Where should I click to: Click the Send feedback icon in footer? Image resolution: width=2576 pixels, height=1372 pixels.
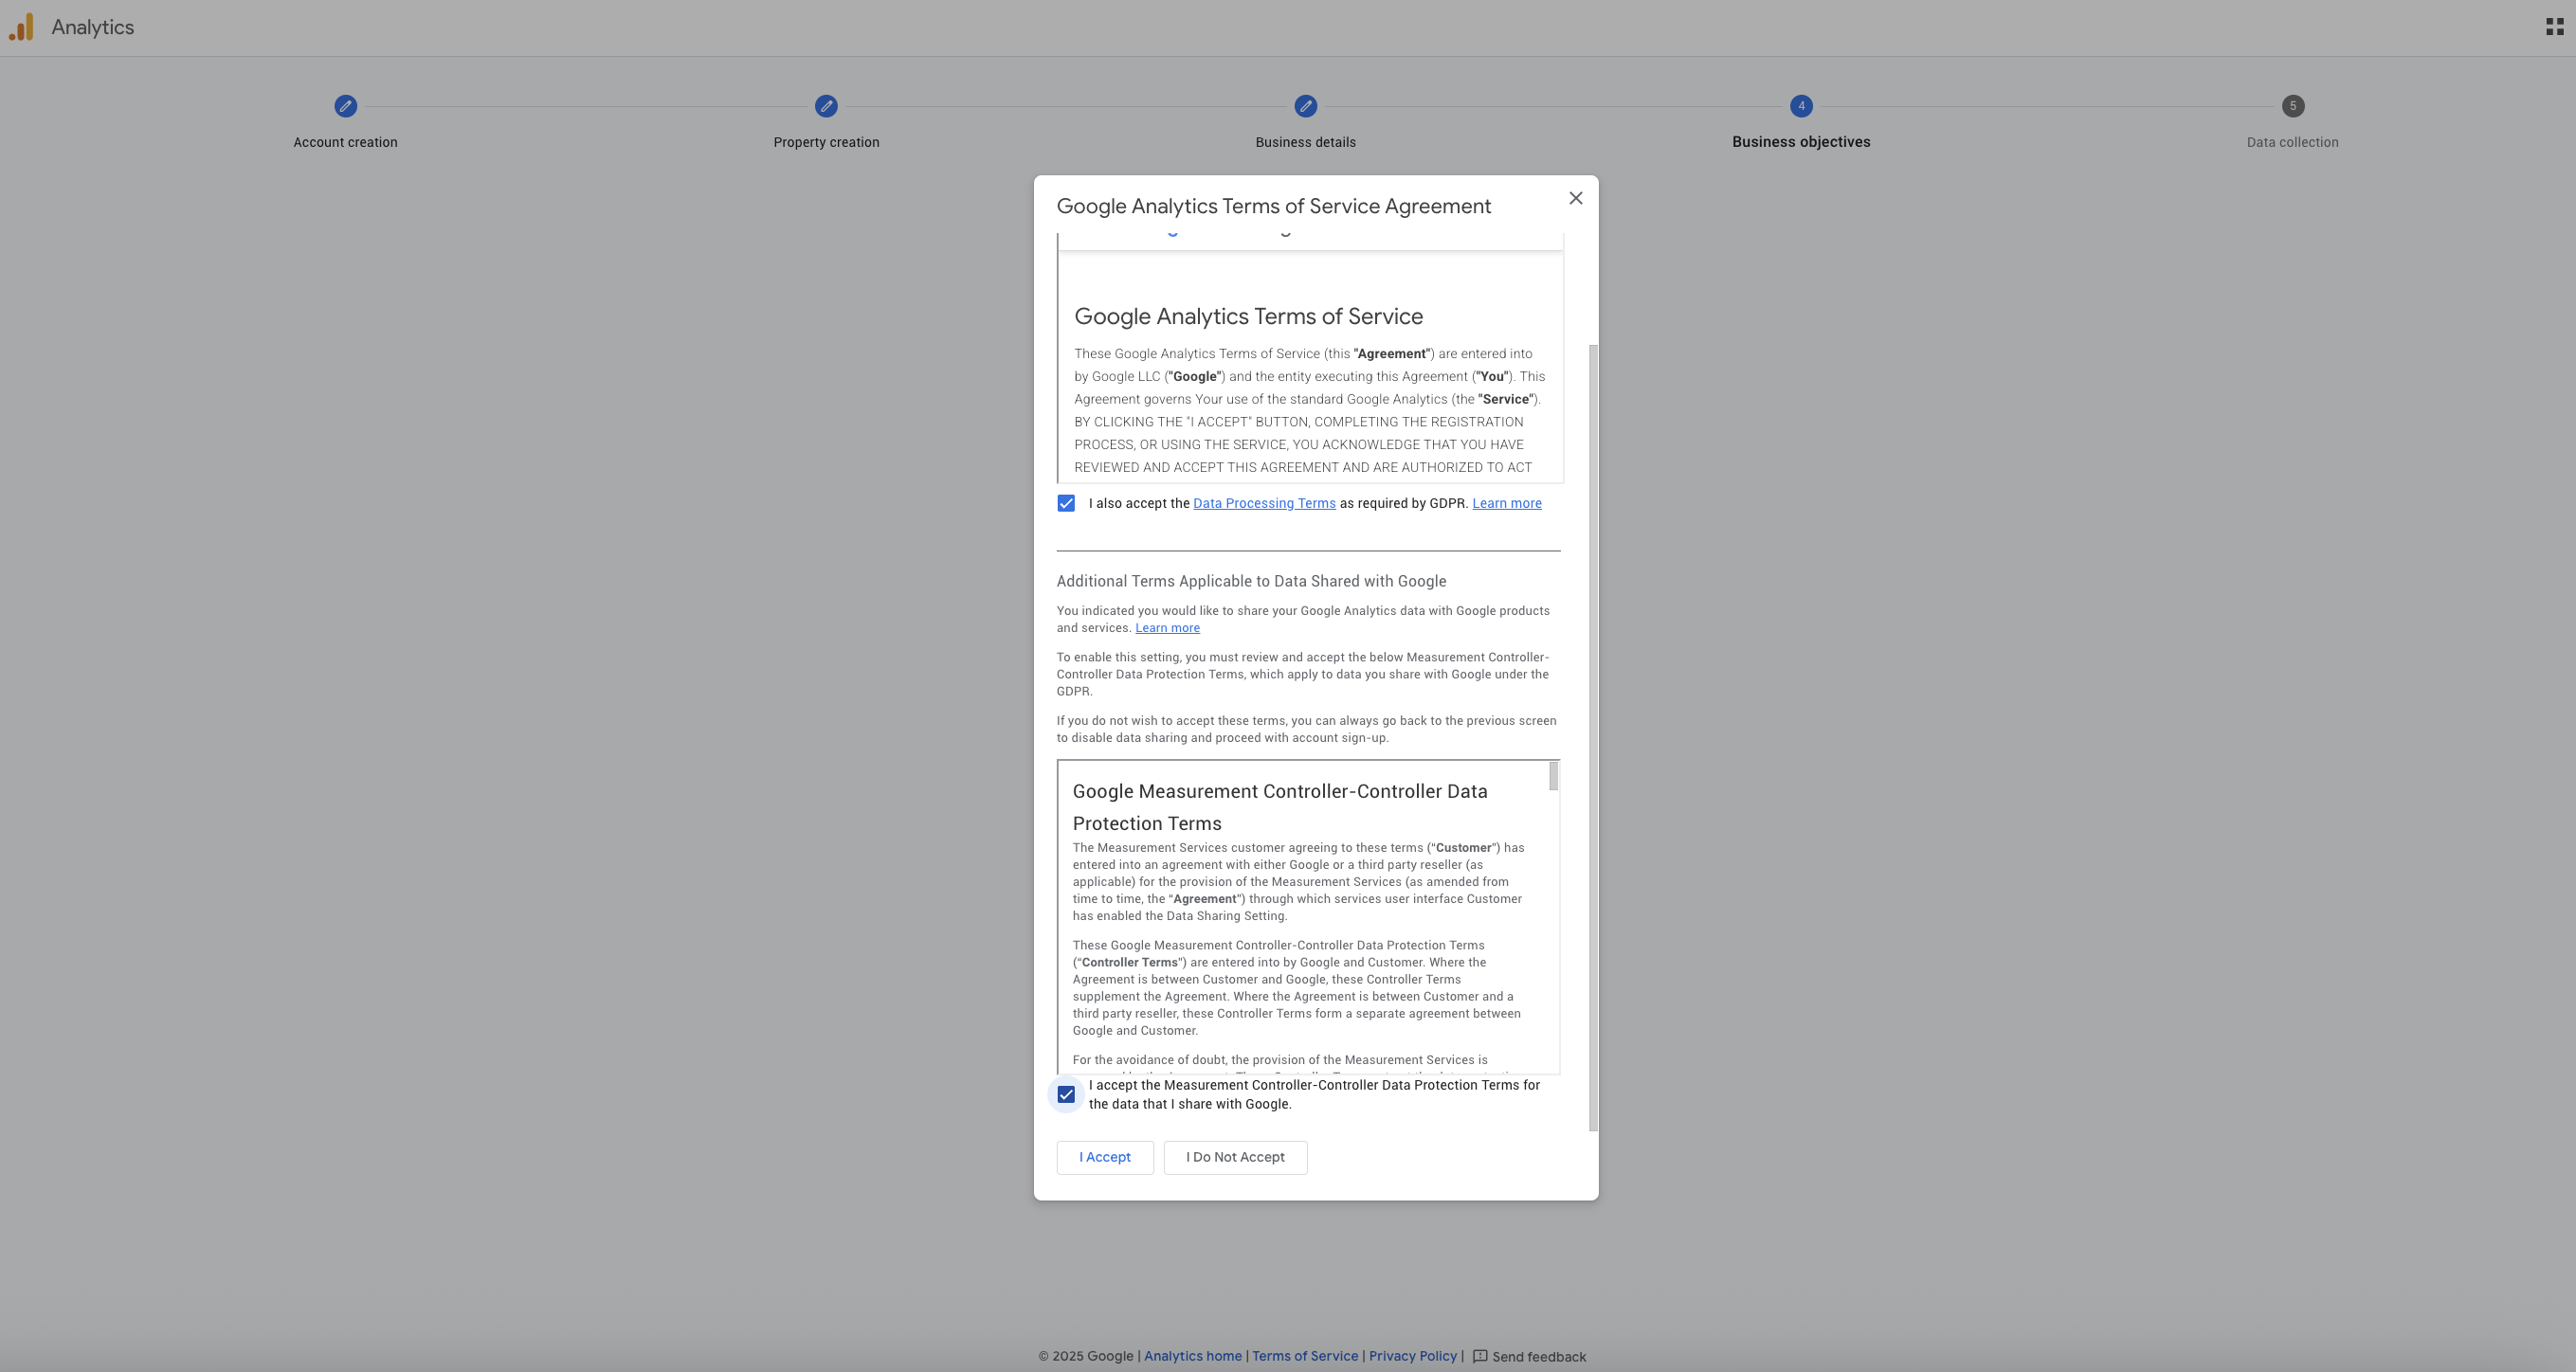[x=1480, y=1356]
